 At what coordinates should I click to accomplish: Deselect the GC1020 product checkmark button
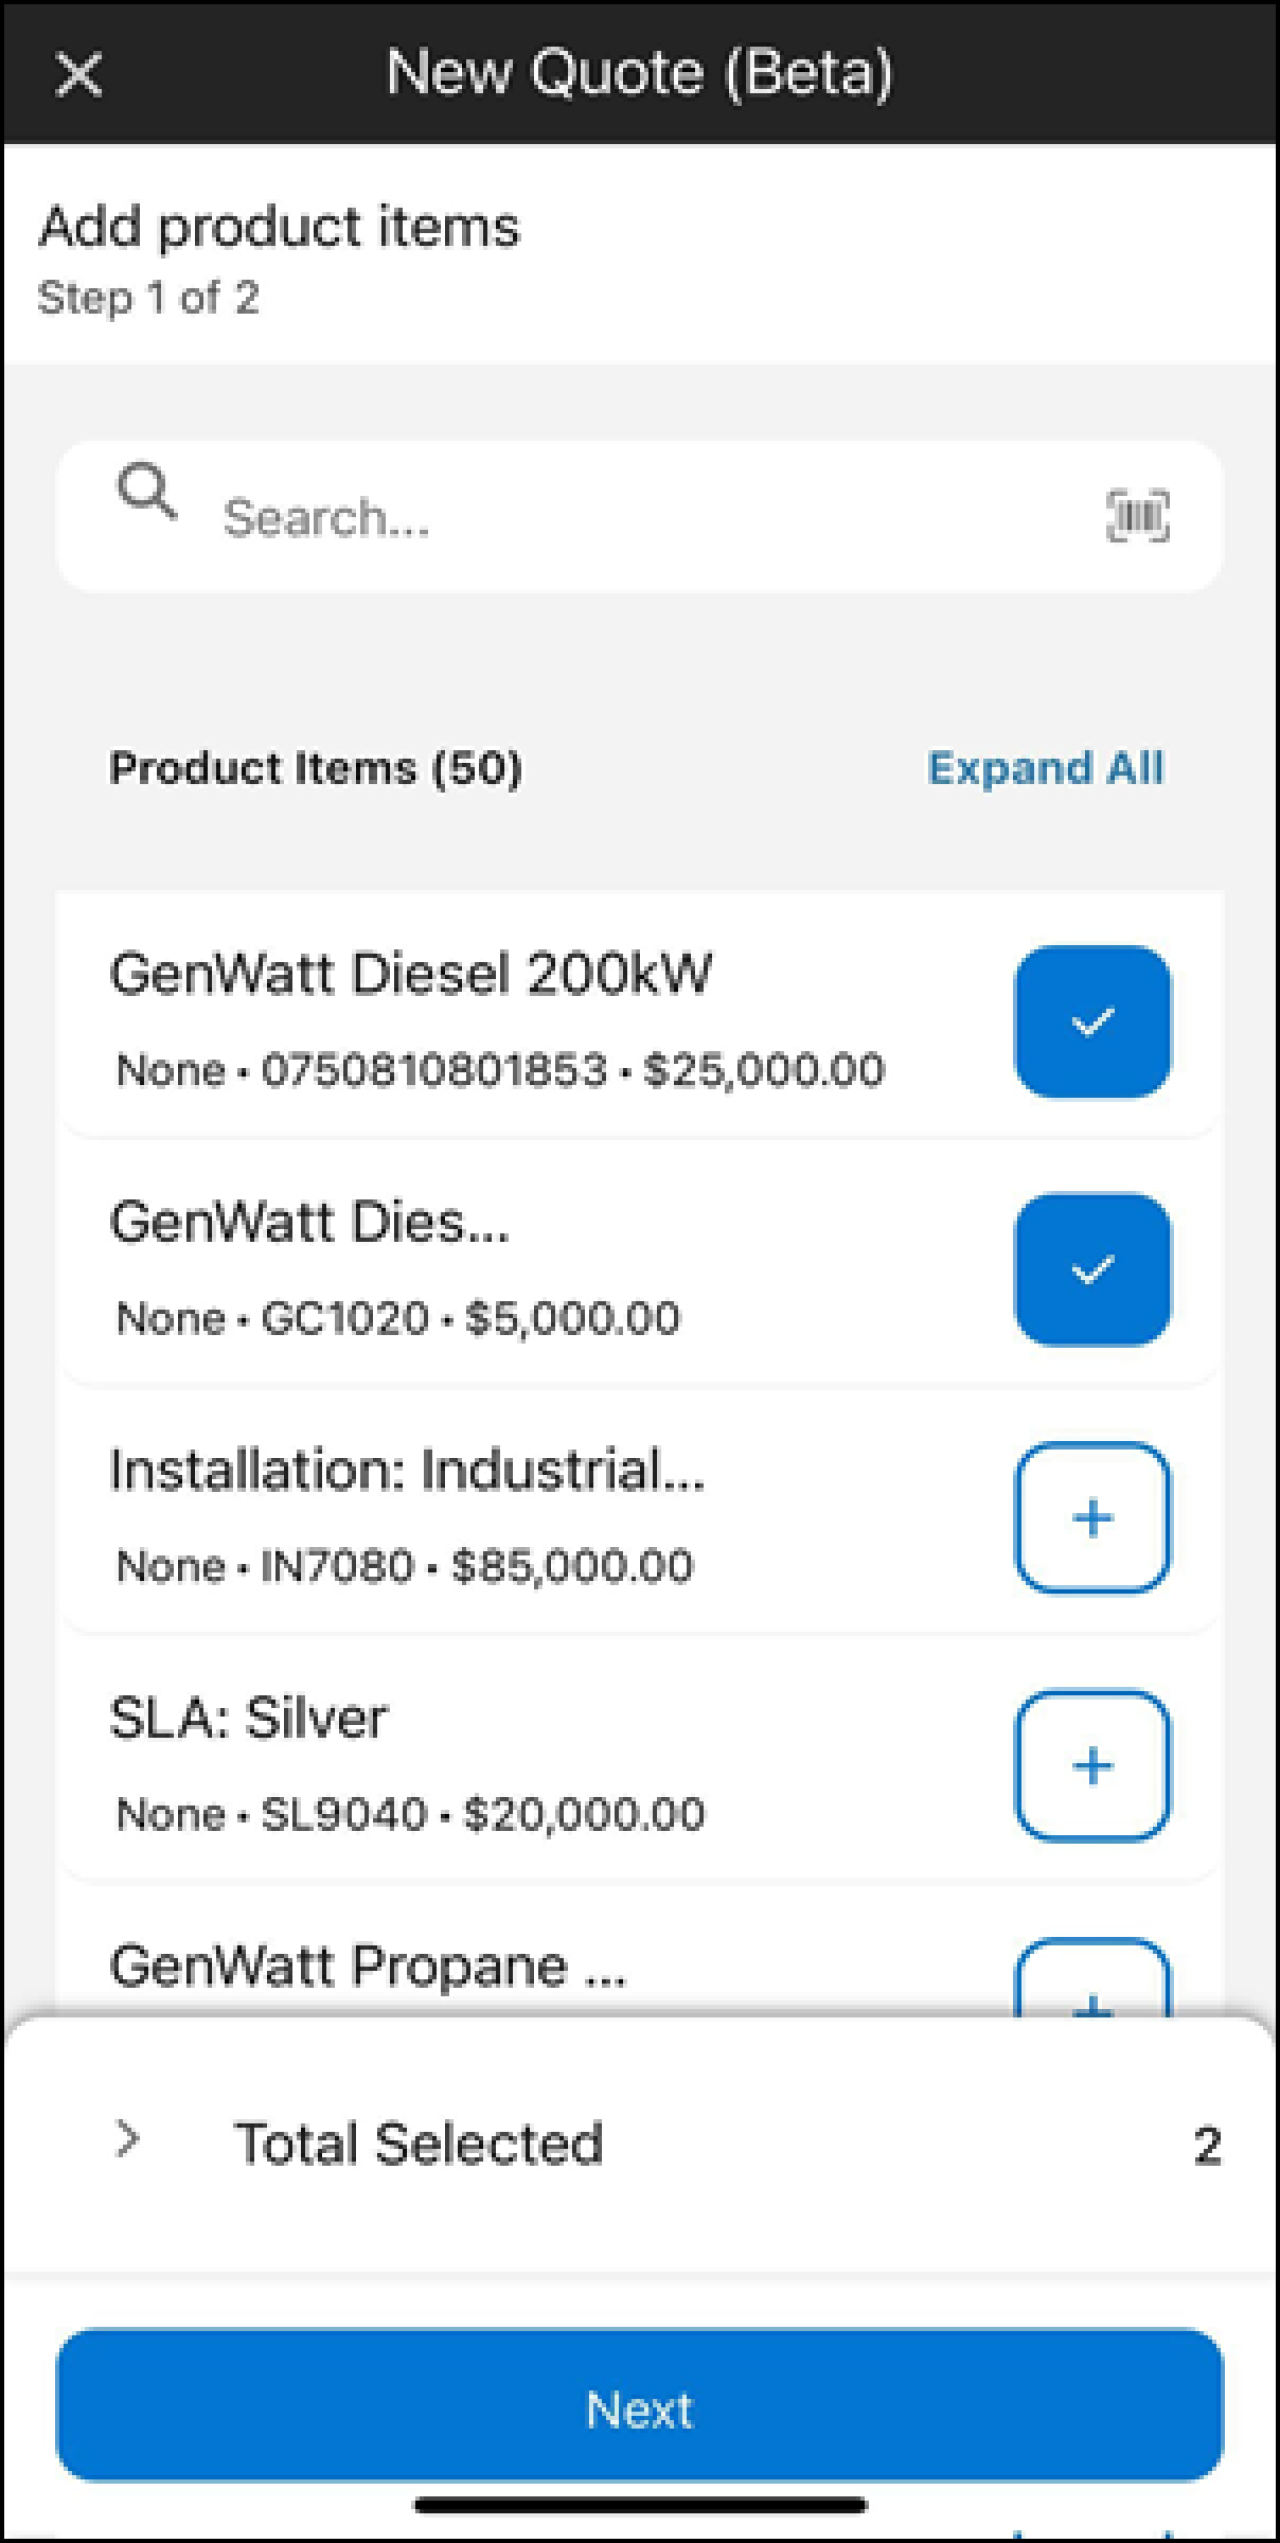[1092, 1269]
